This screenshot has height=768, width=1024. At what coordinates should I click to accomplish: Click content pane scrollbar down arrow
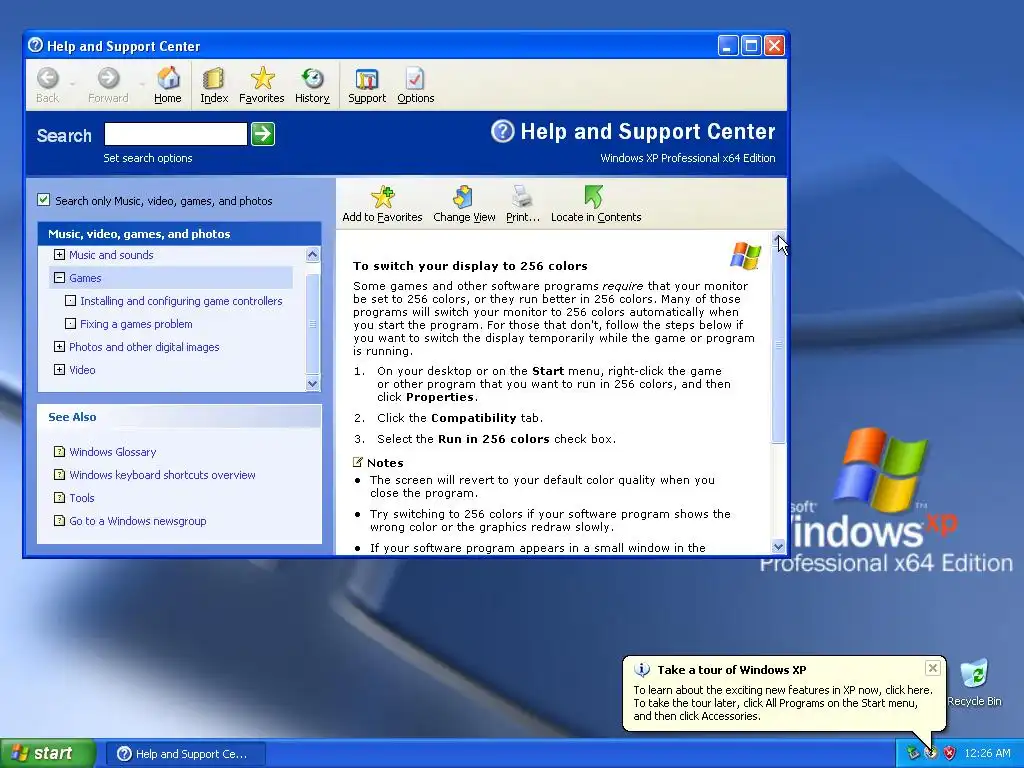(x=778, y=547)
